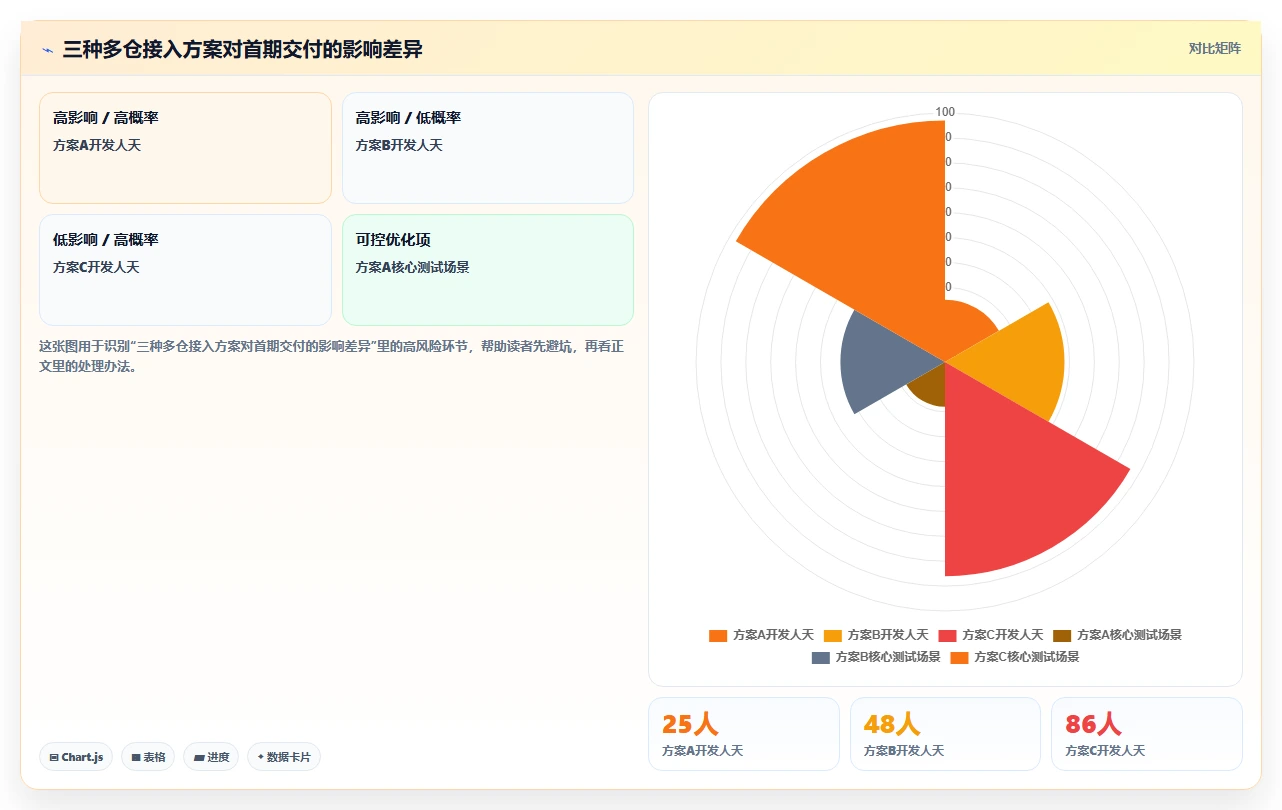Toggle the 方案A核心测试场景 legend item
Viewport: 1282px width, 810px height.
[x=1118, y=635]
